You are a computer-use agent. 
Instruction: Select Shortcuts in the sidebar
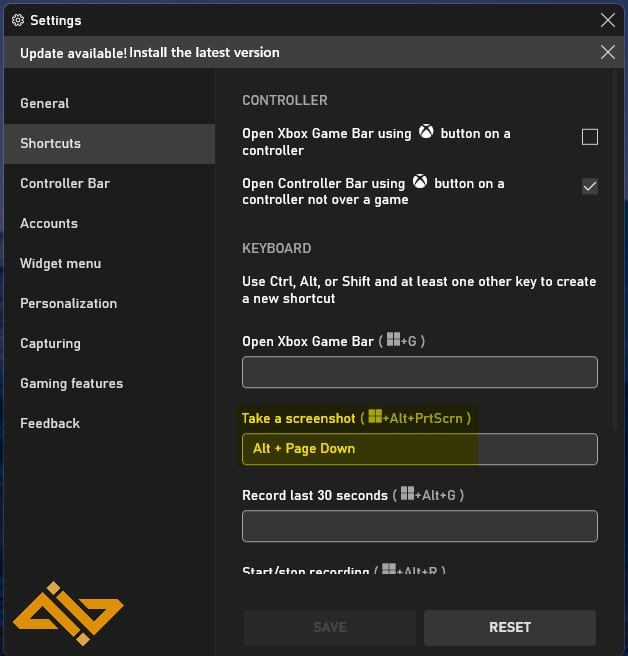109,144
